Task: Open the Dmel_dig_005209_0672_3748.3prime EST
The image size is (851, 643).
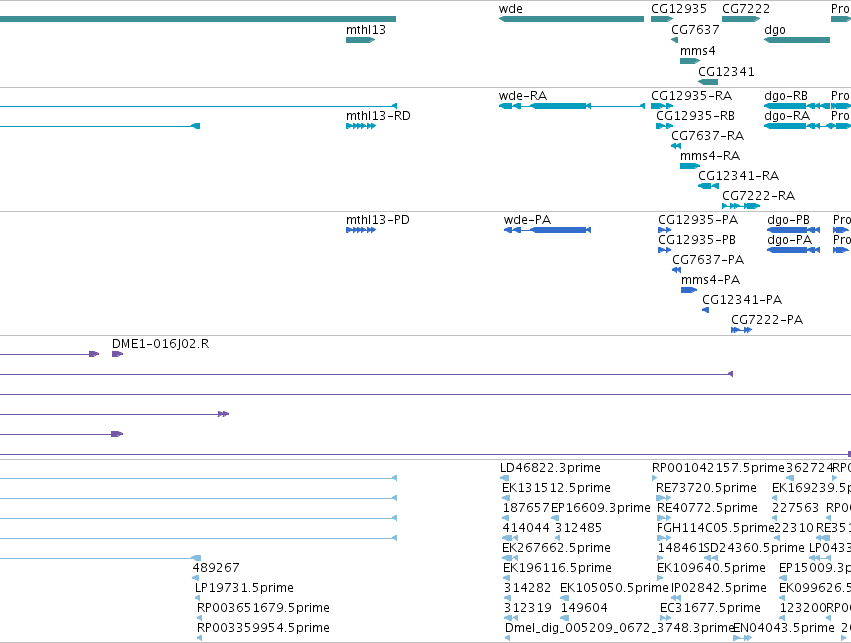Action: coord(507,638)
